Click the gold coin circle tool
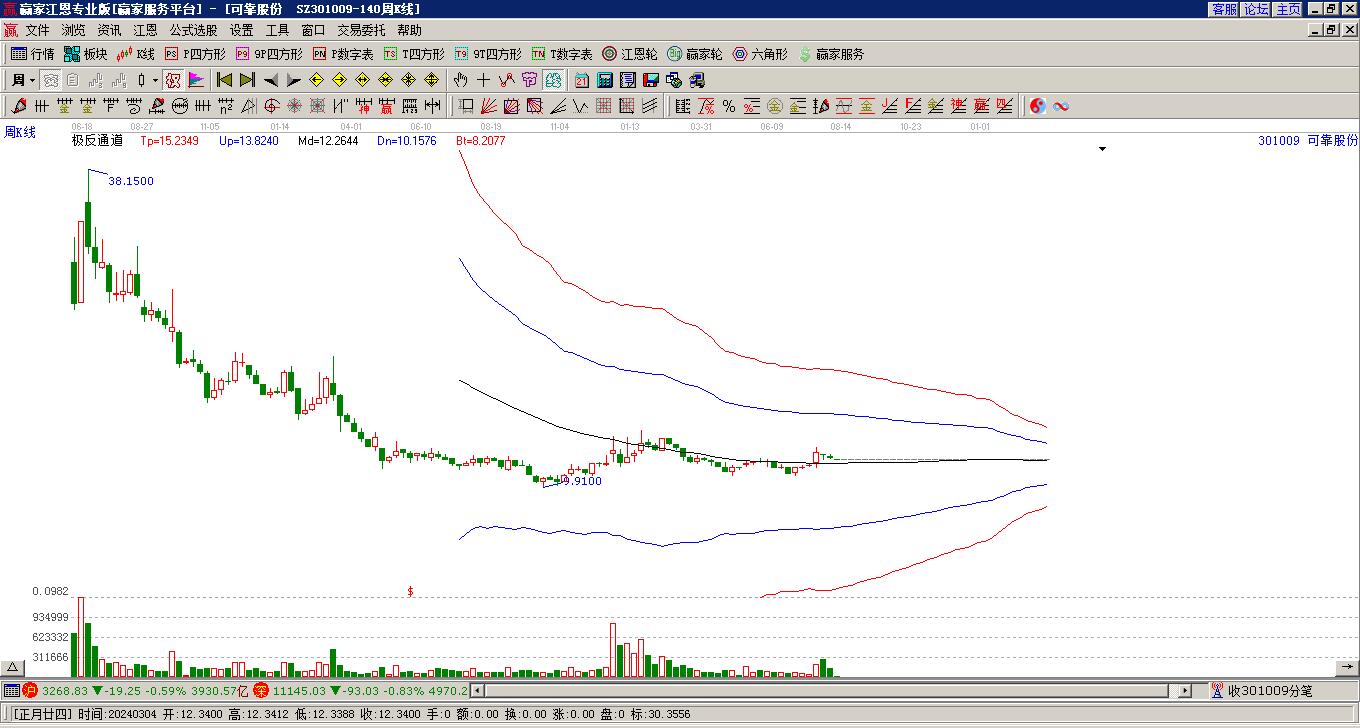Viewport: 1360px width, 728px height. (775, 106)
